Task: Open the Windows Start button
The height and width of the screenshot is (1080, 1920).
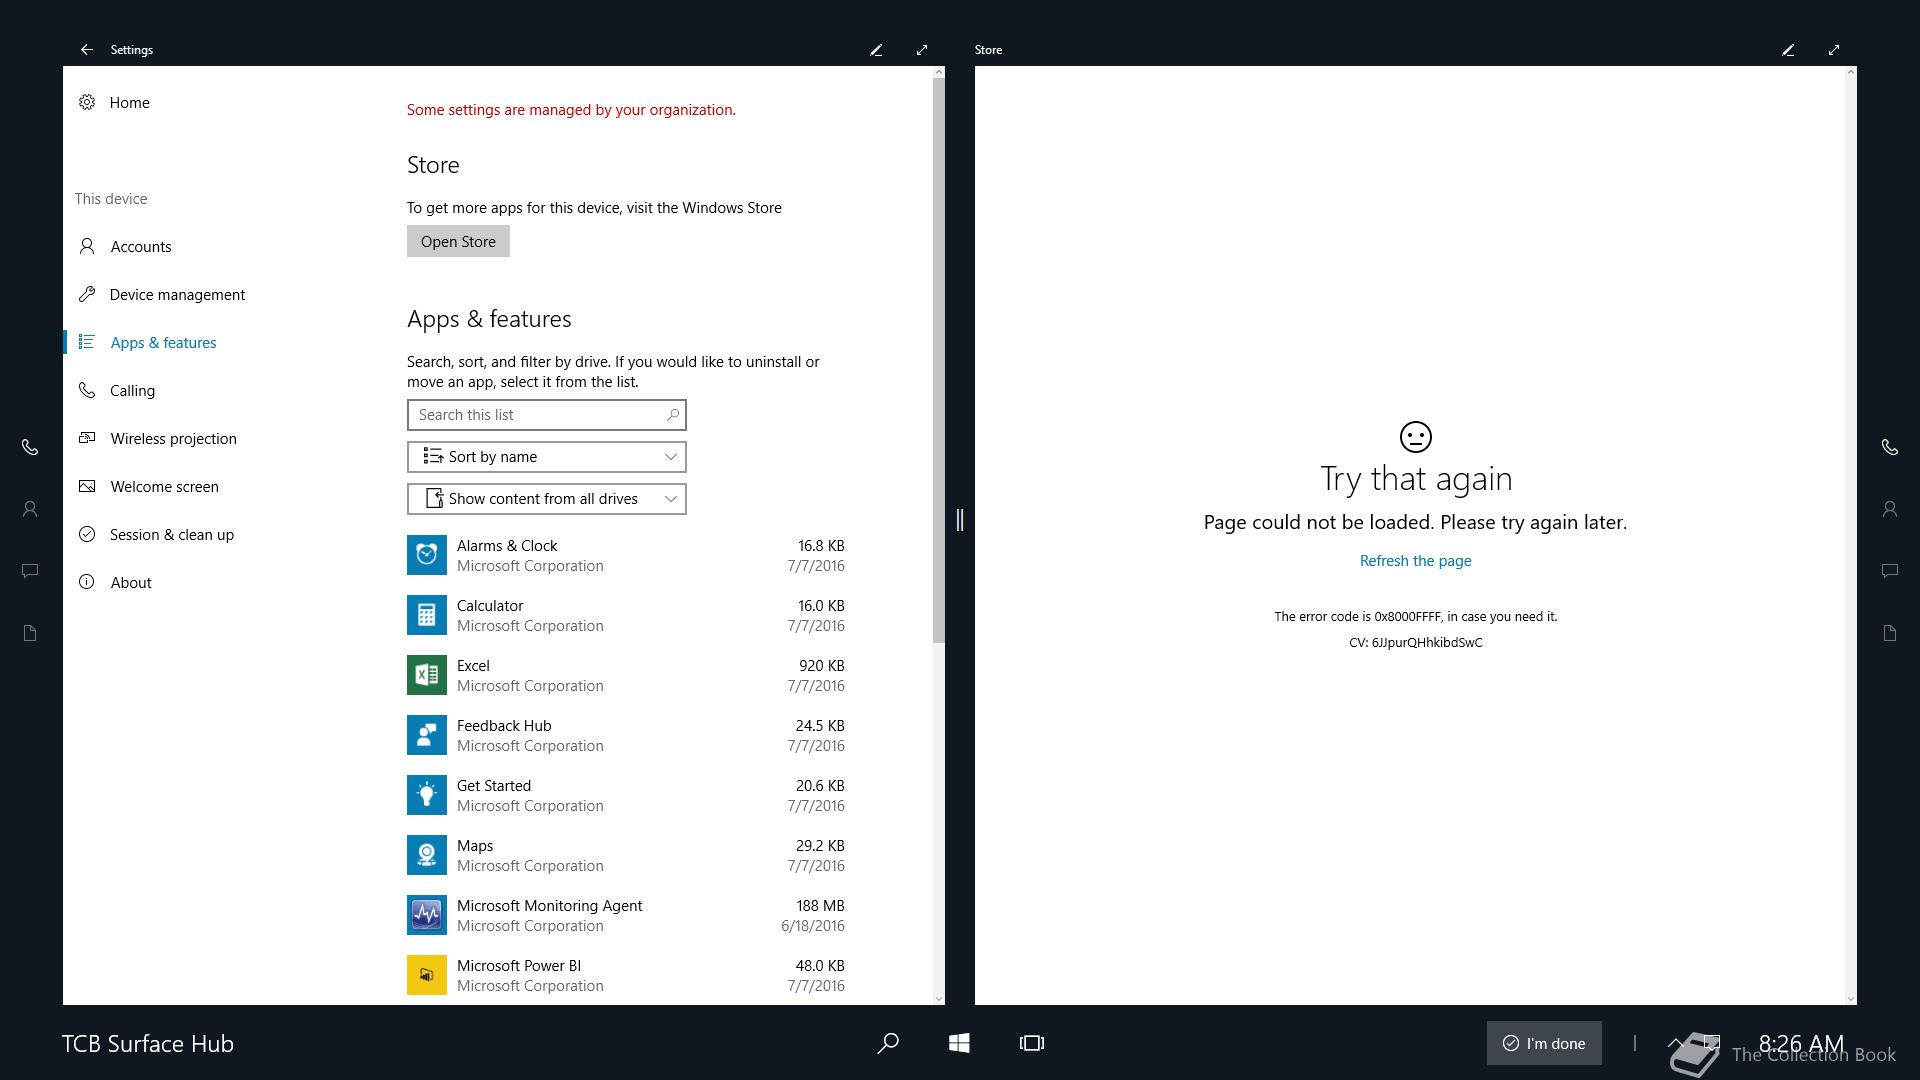Action: (x=959, y=1043)
